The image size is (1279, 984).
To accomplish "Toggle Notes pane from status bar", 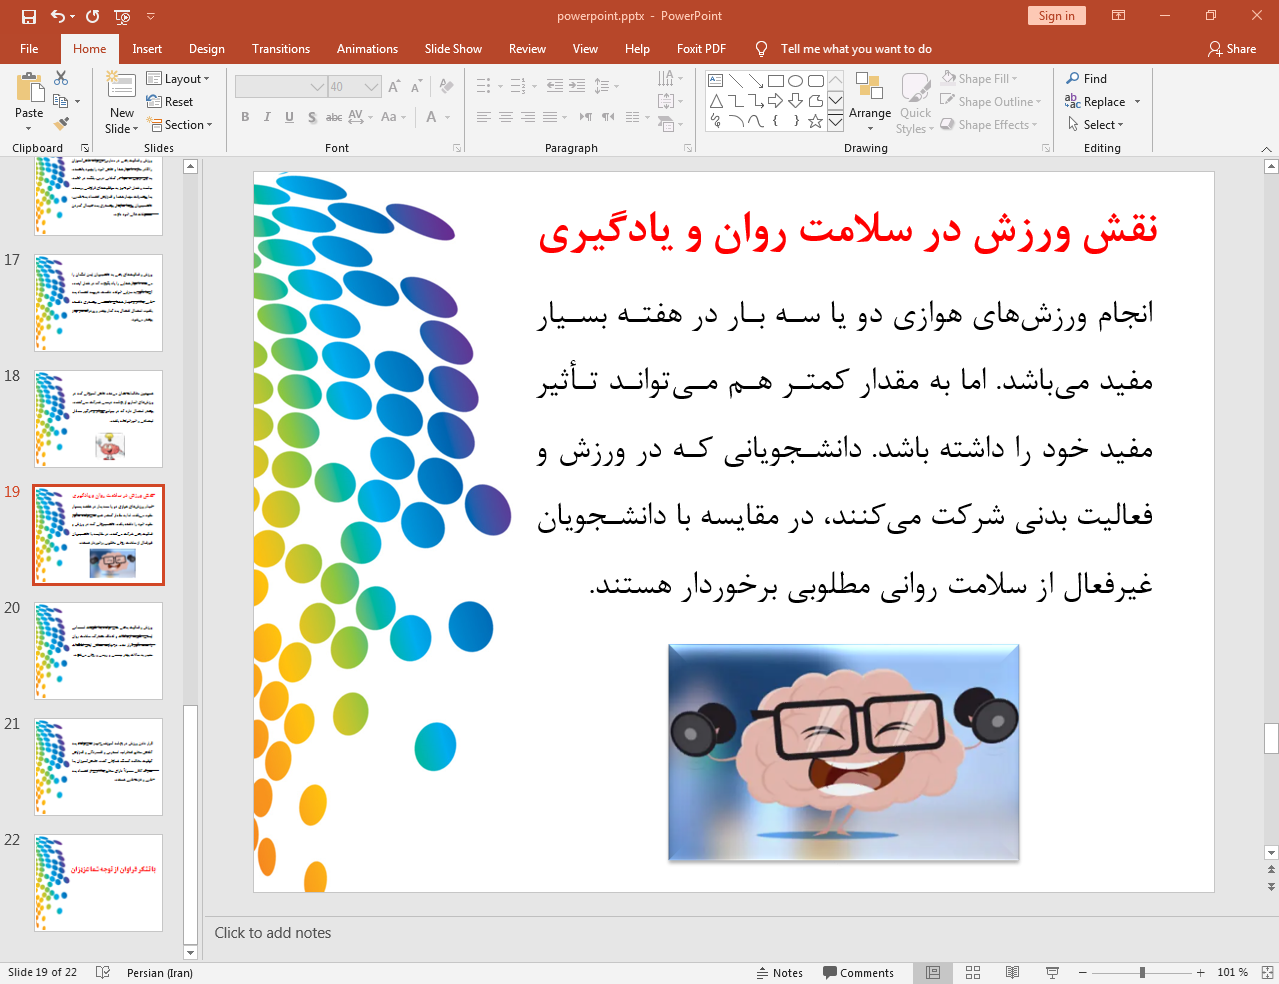I will click(x=779, y=973).
